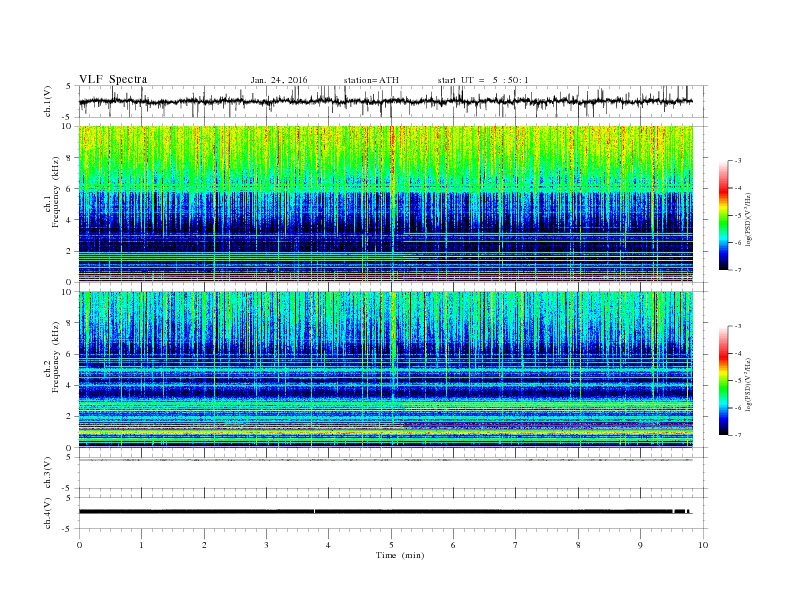Click the time axis tick label "8"
The height and width of the screenshot is (612, 792).
click(578, 545)
